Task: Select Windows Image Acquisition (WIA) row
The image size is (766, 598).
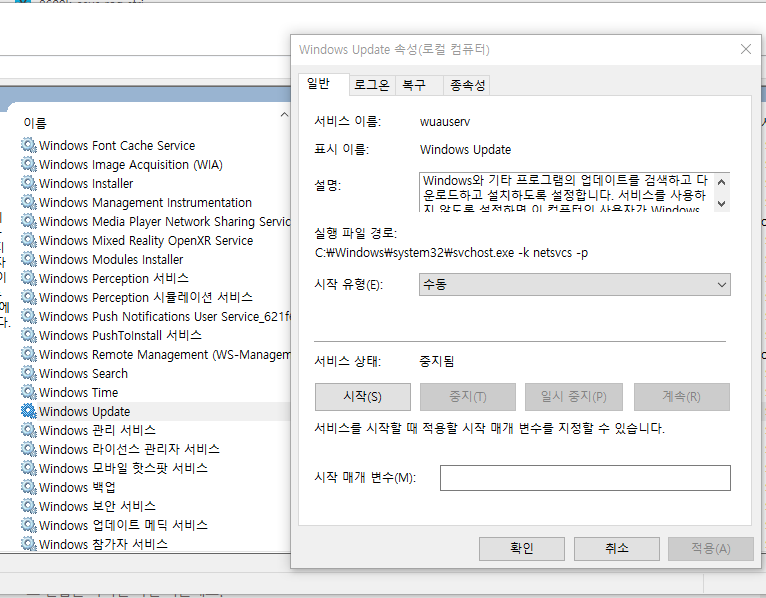Action: click(x=155, y=165)
